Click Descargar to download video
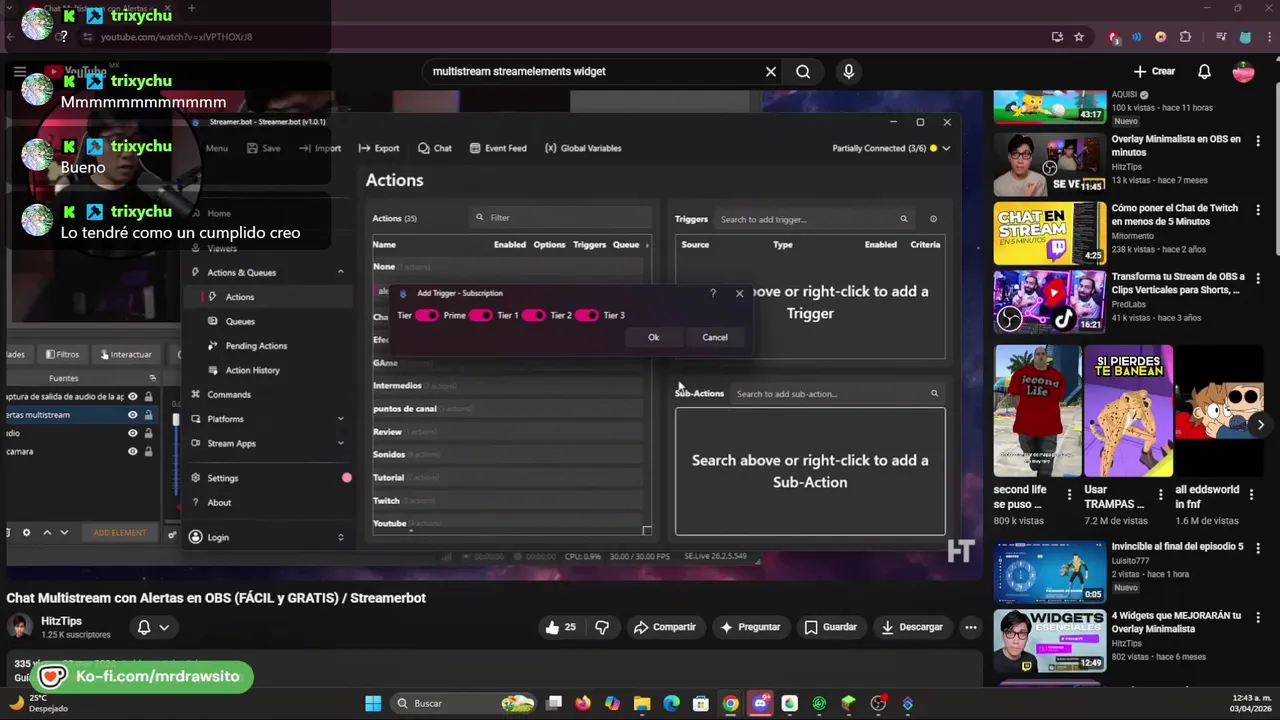The height and width of the screenshot is (720, 1280). 911,627
